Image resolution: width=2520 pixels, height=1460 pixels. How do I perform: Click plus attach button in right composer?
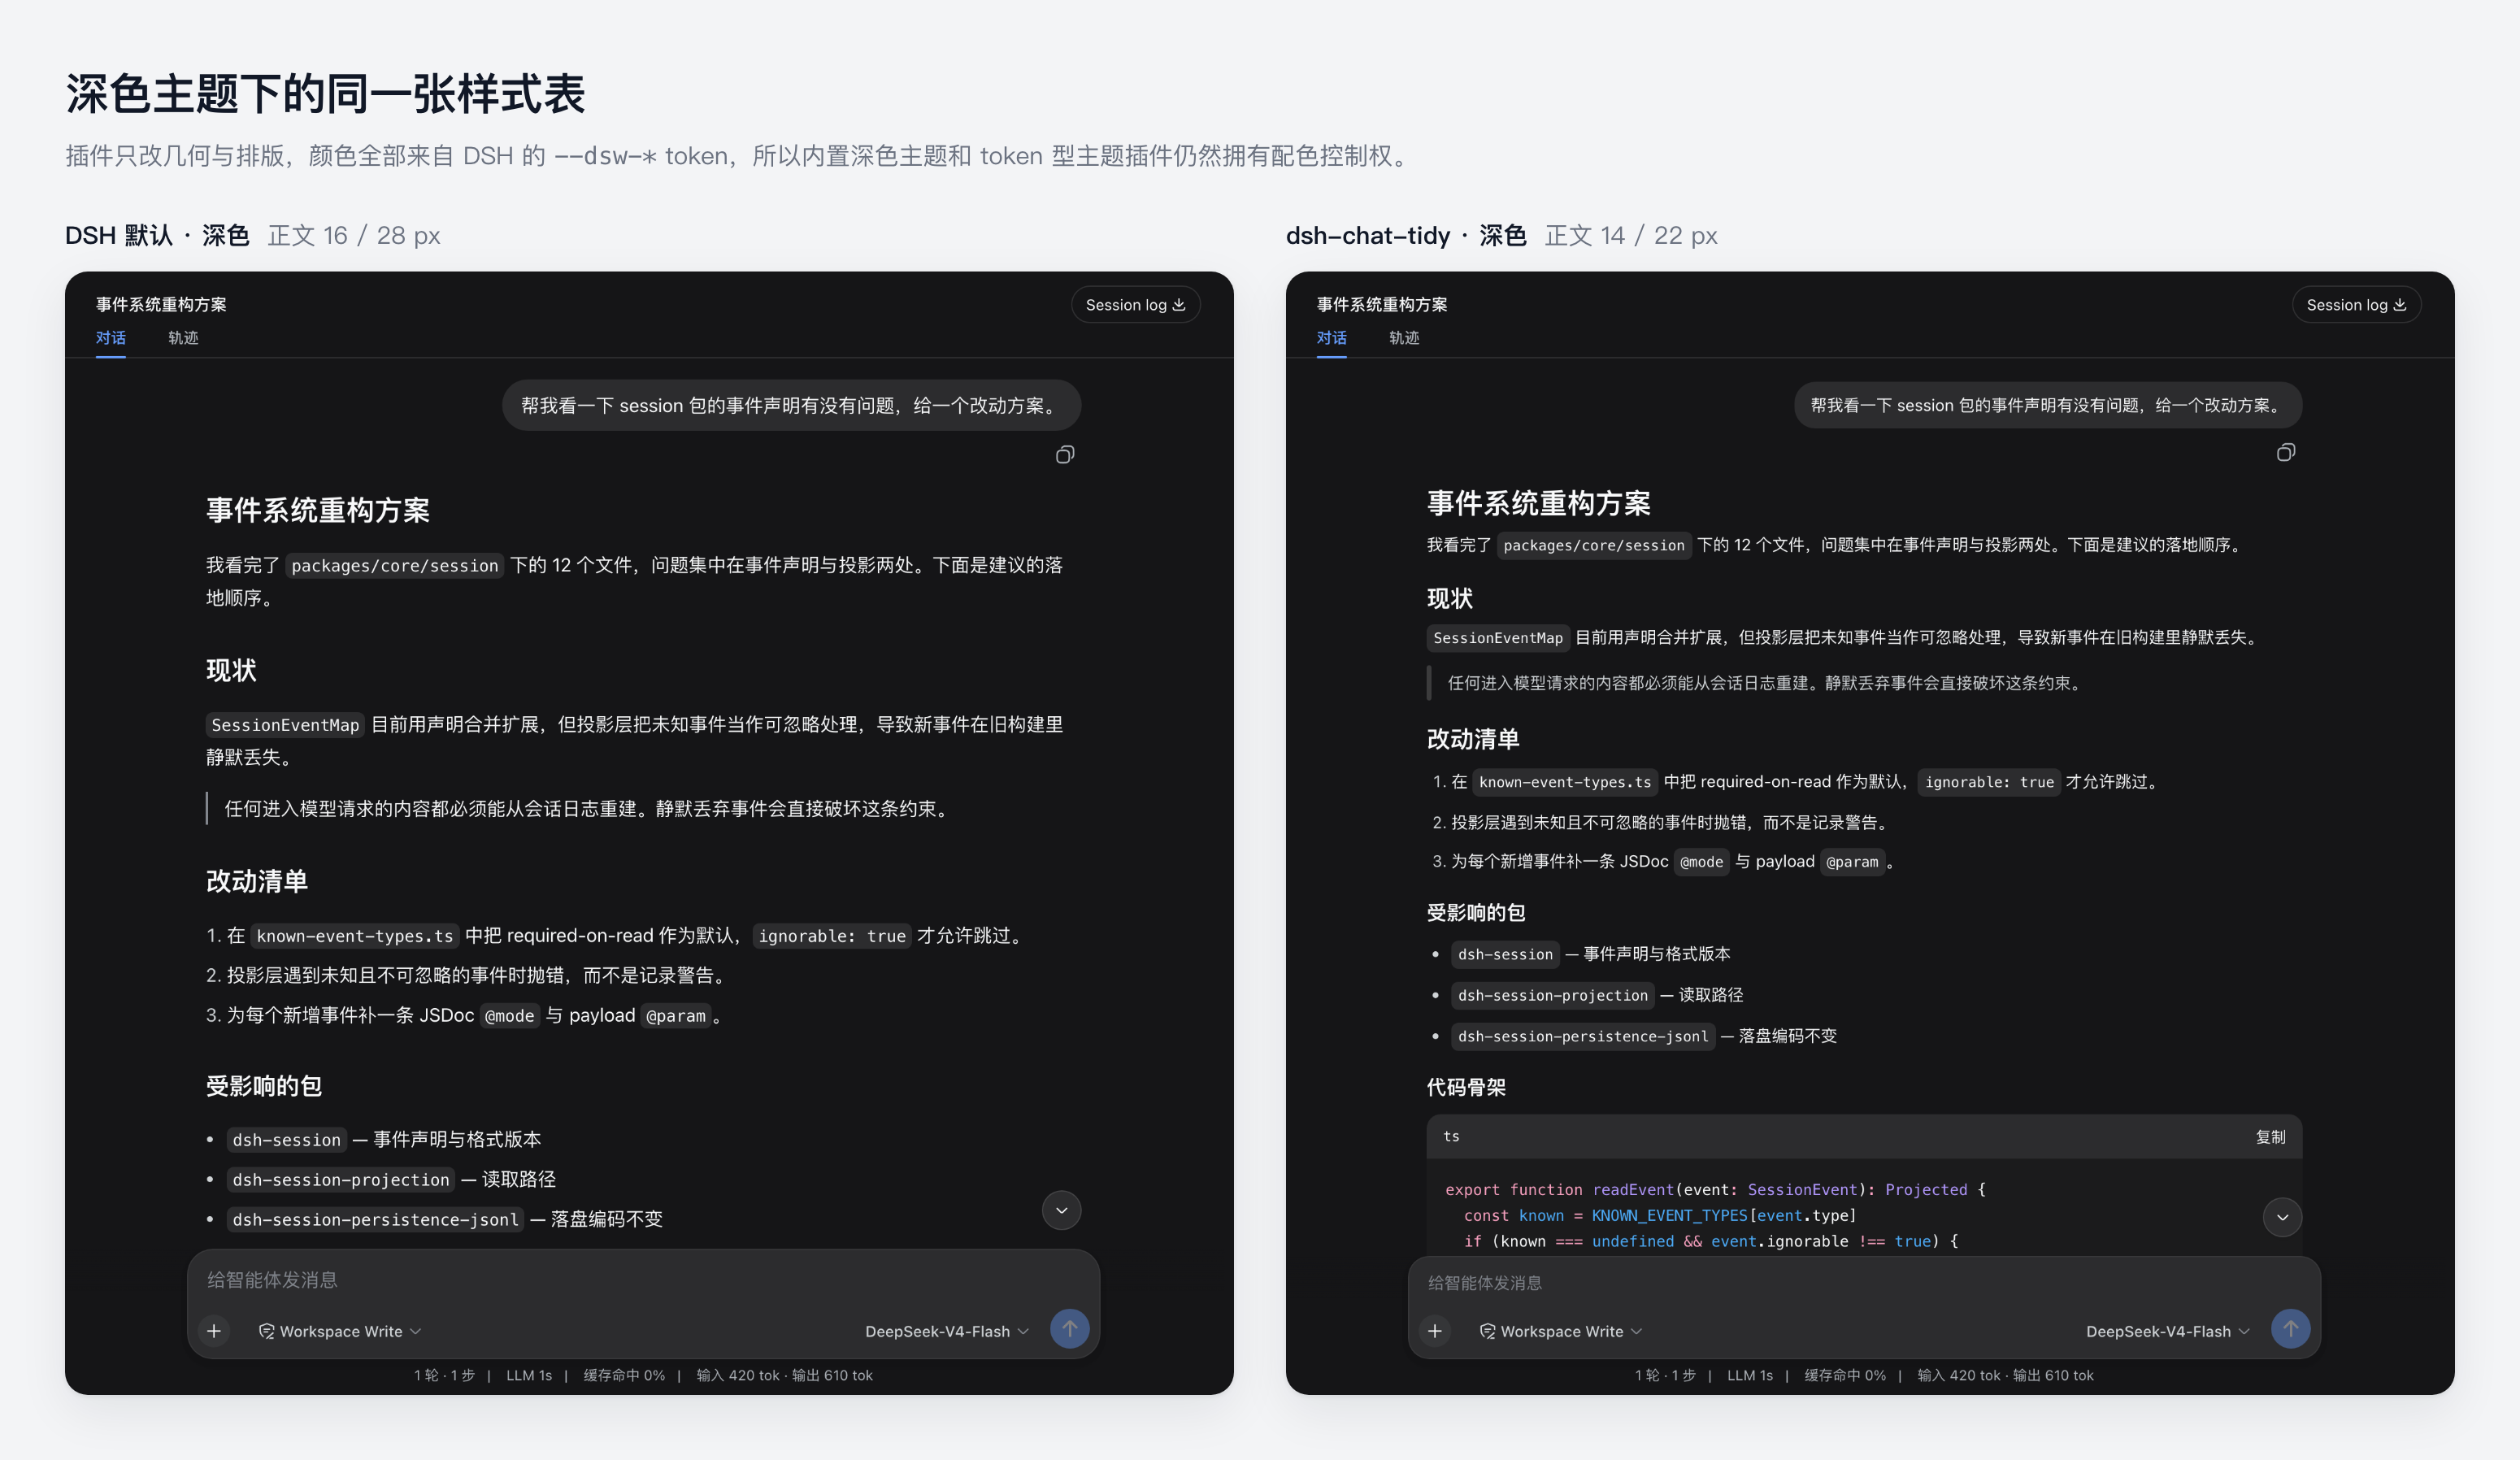pos(1435,1331)
